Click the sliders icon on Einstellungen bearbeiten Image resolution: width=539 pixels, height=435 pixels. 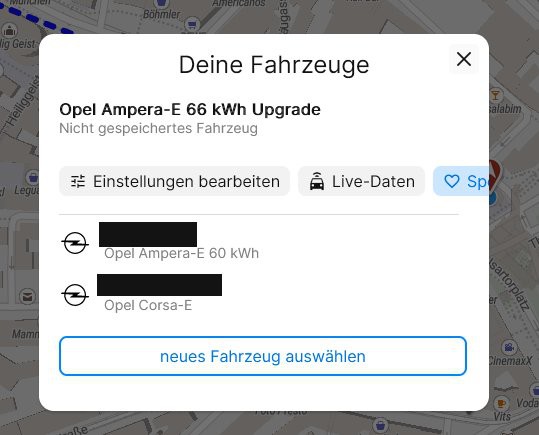78,181
